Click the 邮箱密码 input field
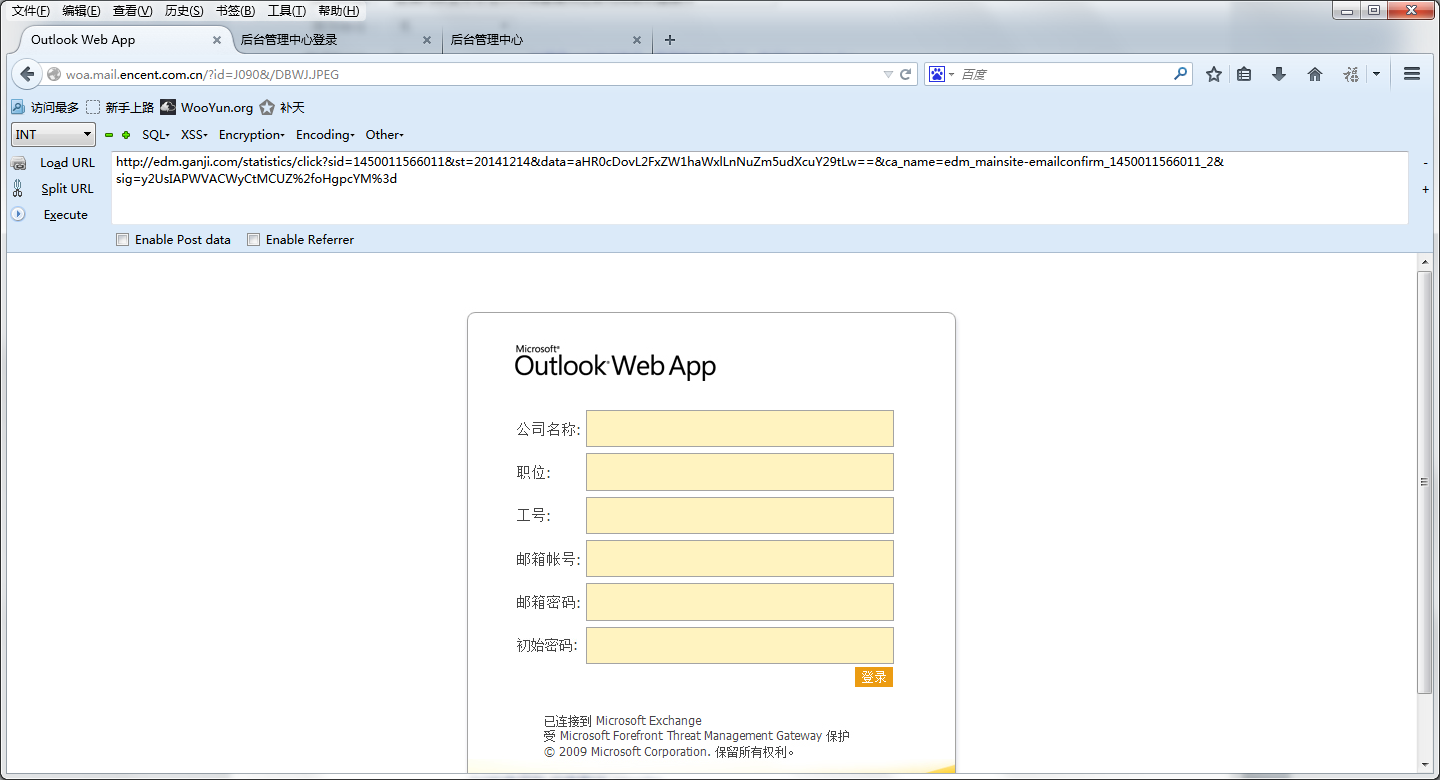This screenshot has height=780, width=1440. pyautogui.click(x=740, y=602)
